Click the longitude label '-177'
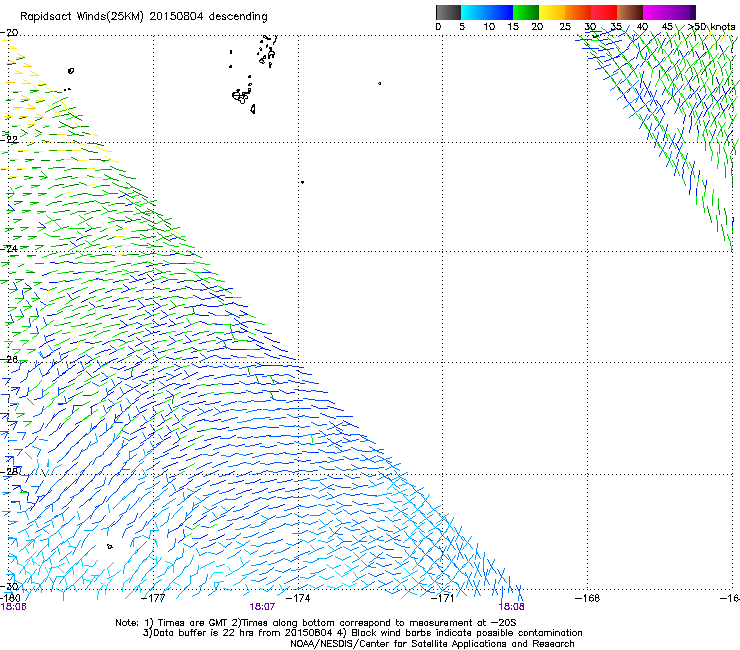This screenshot has width=740, height=650. [x=154, y=598]
